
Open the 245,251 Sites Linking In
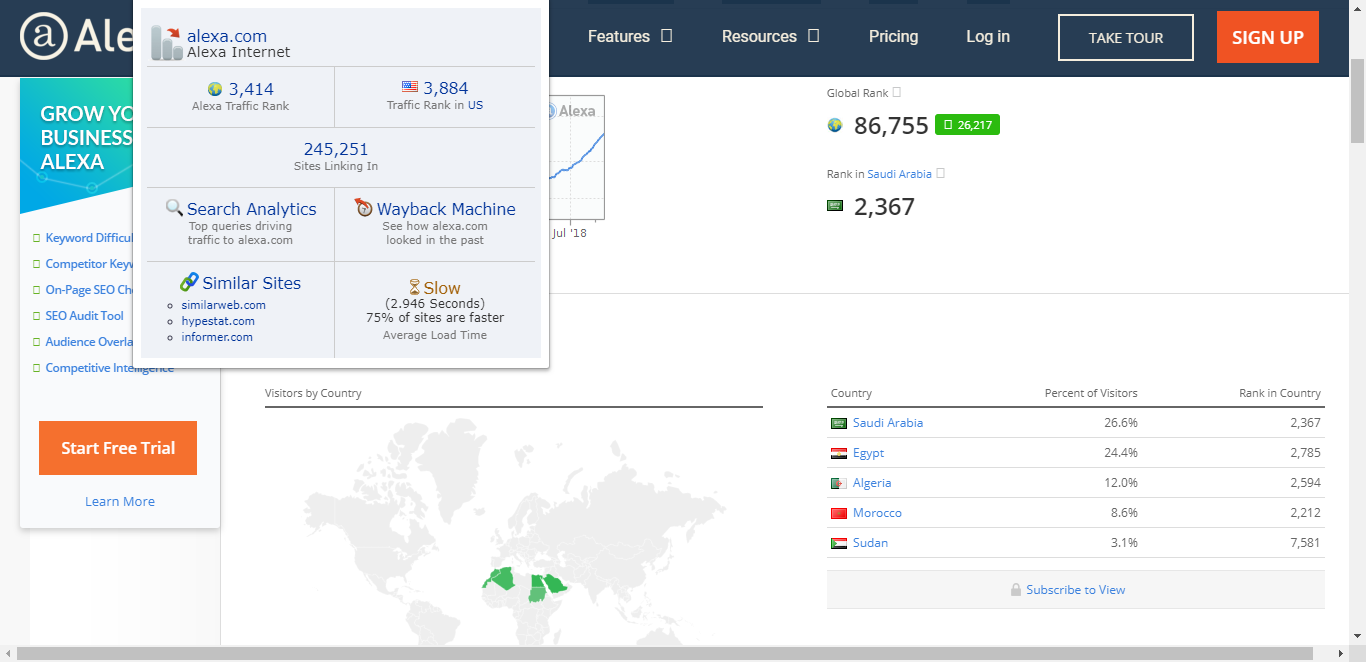pyautogui.click(x=336, y=149)
